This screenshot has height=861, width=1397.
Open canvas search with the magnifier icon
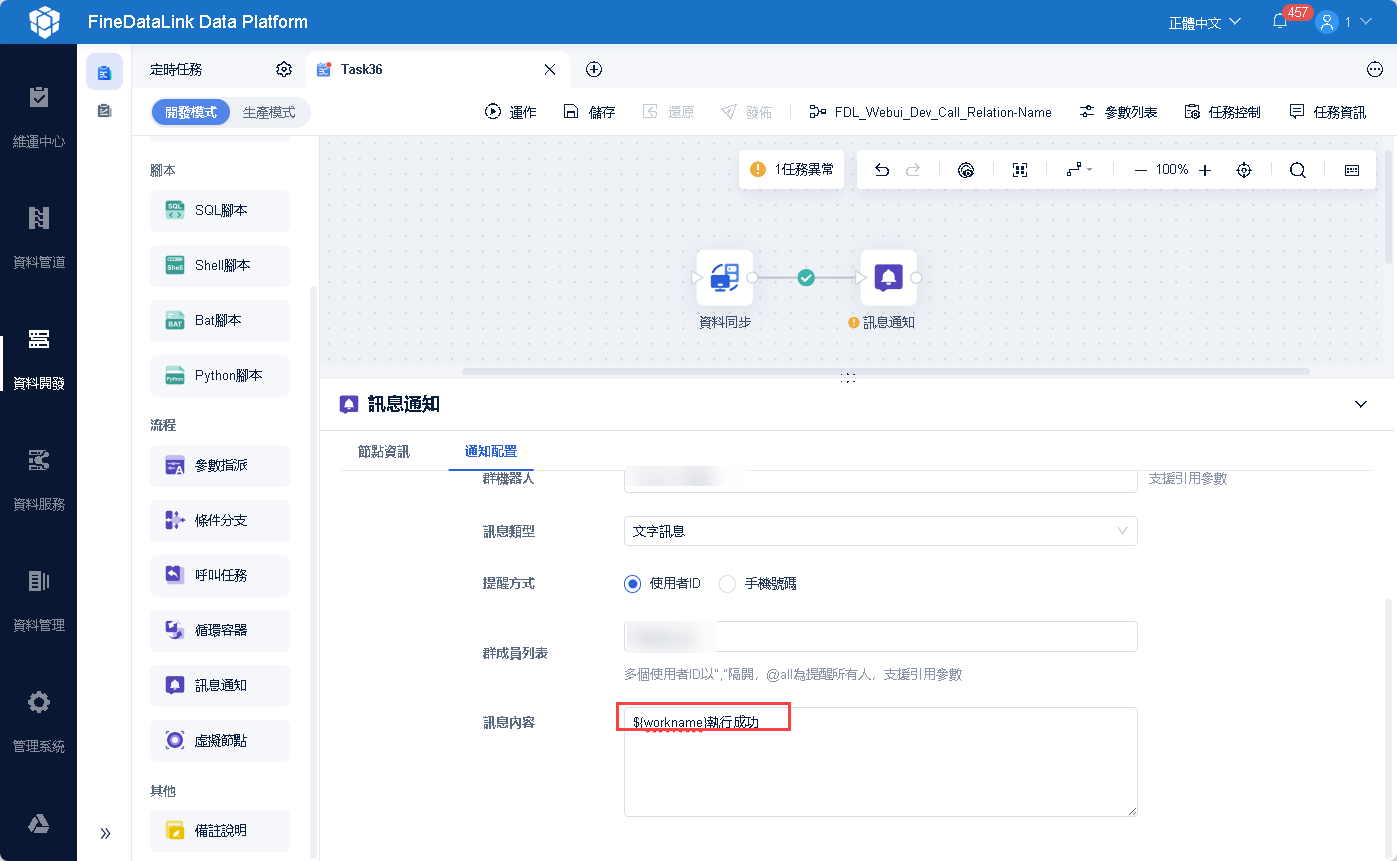tap(1298, 170)
